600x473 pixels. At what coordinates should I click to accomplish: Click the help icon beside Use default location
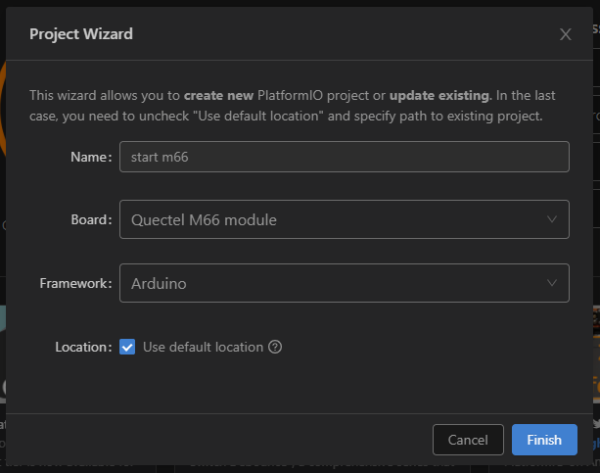tap(275, 347)
